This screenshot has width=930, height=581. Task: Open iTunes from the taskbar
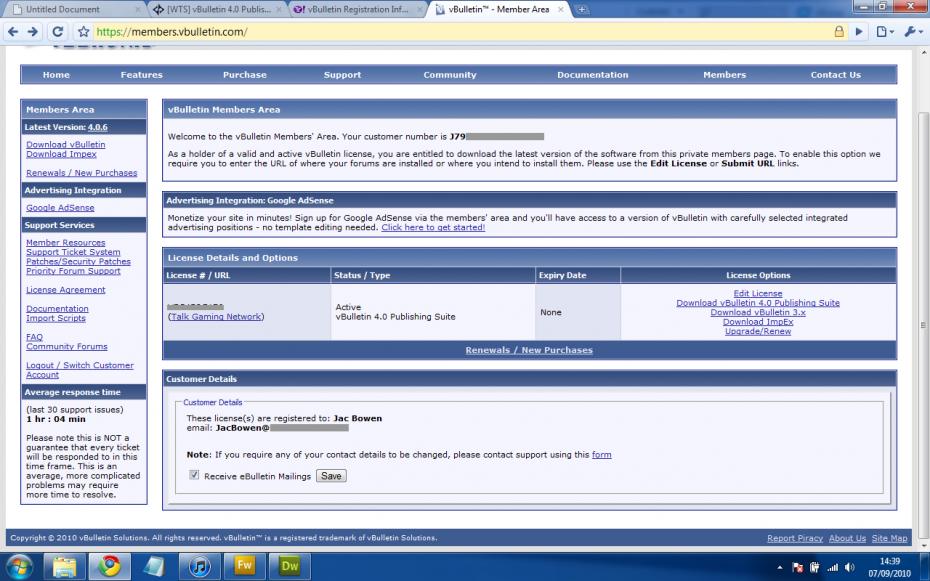pyautogui.click(x=200, y=566)
